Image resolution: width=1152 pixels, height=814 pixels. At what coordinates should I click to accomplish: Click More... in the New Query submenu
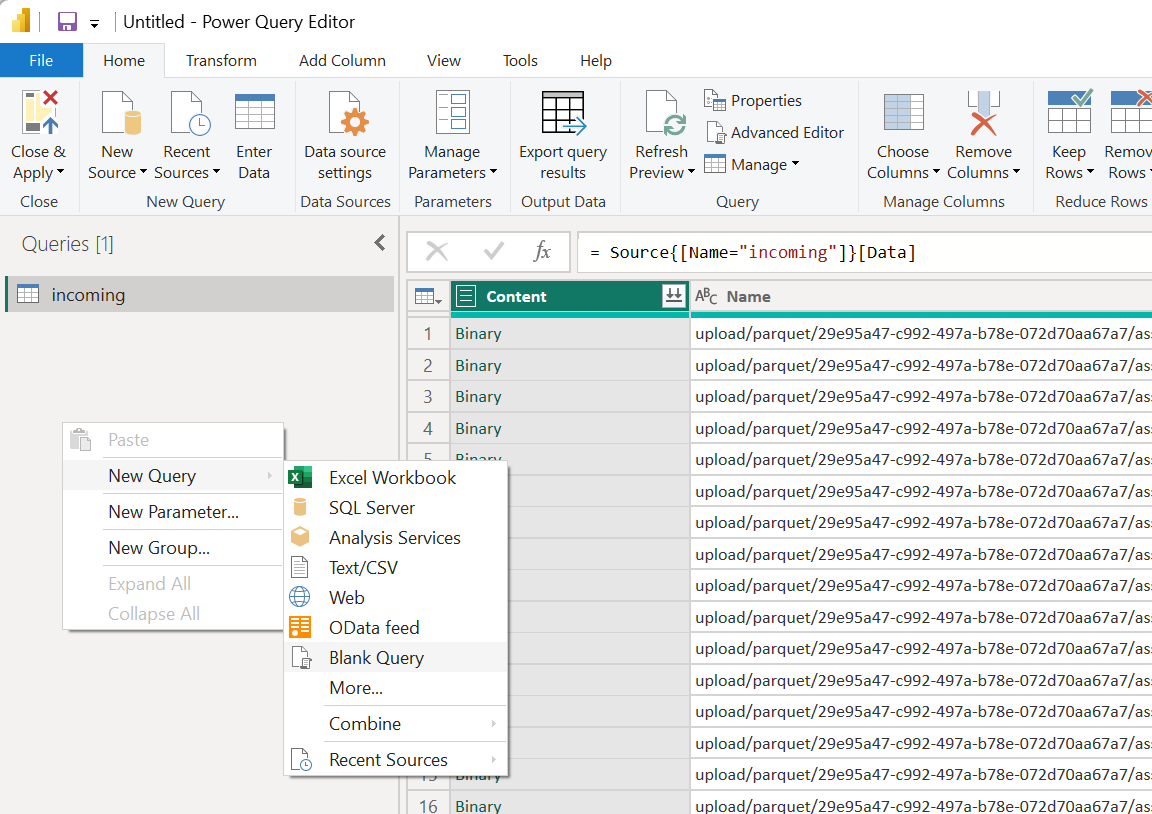point(356,688)
